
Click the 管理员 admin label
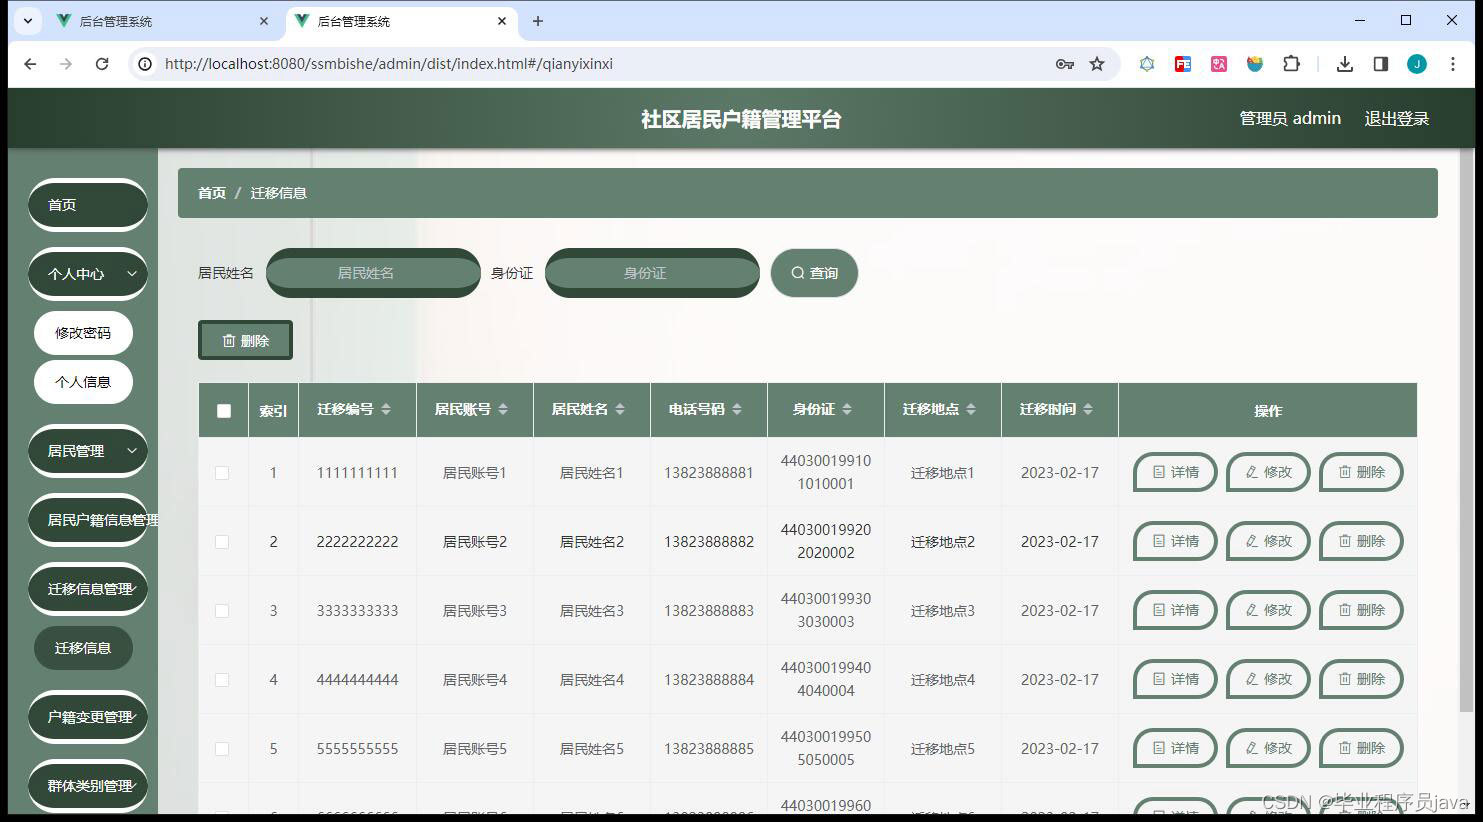coord(1290,118)
